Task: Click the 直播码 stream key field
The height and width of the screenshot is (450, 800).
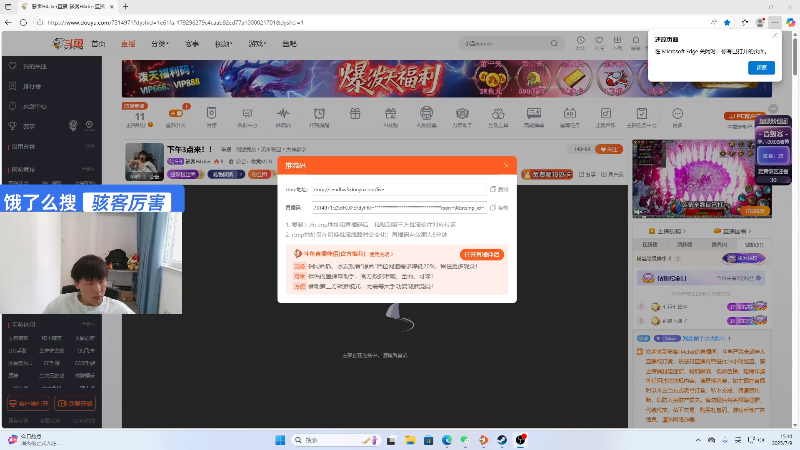Action: (399, 208)
